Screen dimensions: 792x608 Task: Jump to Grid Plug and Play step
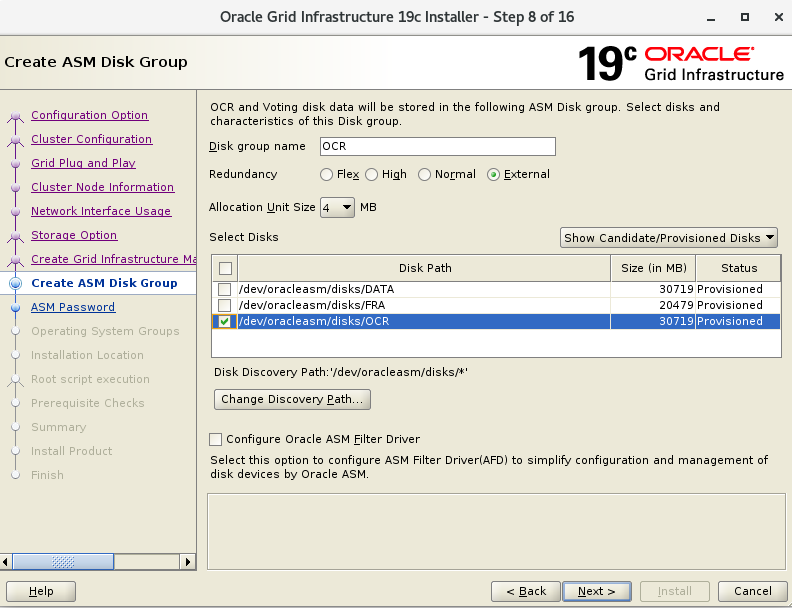83,163
